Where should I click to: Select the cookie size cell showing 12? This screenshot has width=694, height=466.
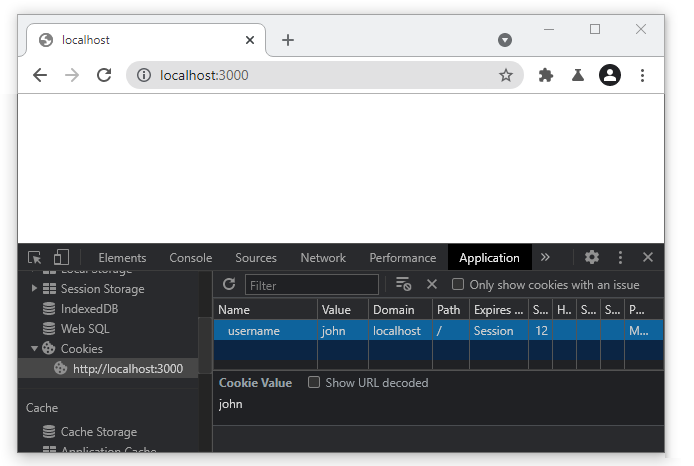tap(540, 331)
